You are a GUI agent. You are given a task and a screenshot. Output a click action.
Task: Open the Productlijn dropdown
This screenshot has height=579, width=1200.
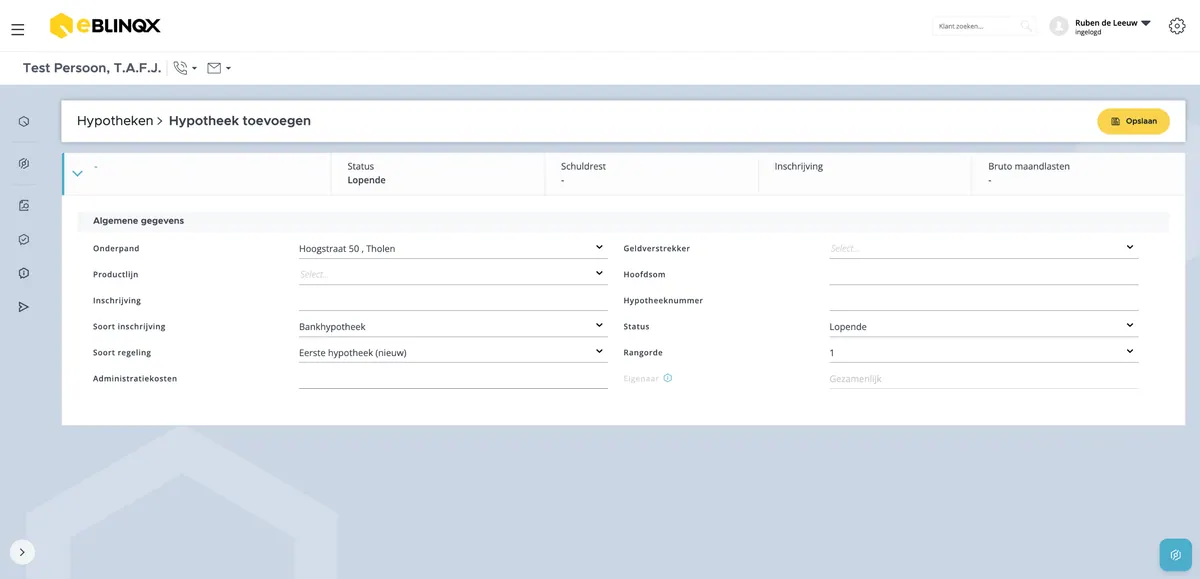click(x=453, y=274)
